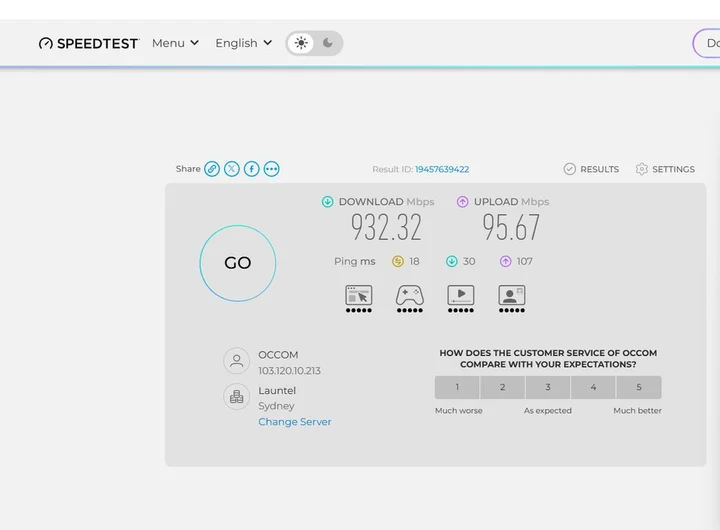Rate OCCOM customer service 2
Image resolution: width=720 pixels, height=530 pixels.
[x=502, y=387]
